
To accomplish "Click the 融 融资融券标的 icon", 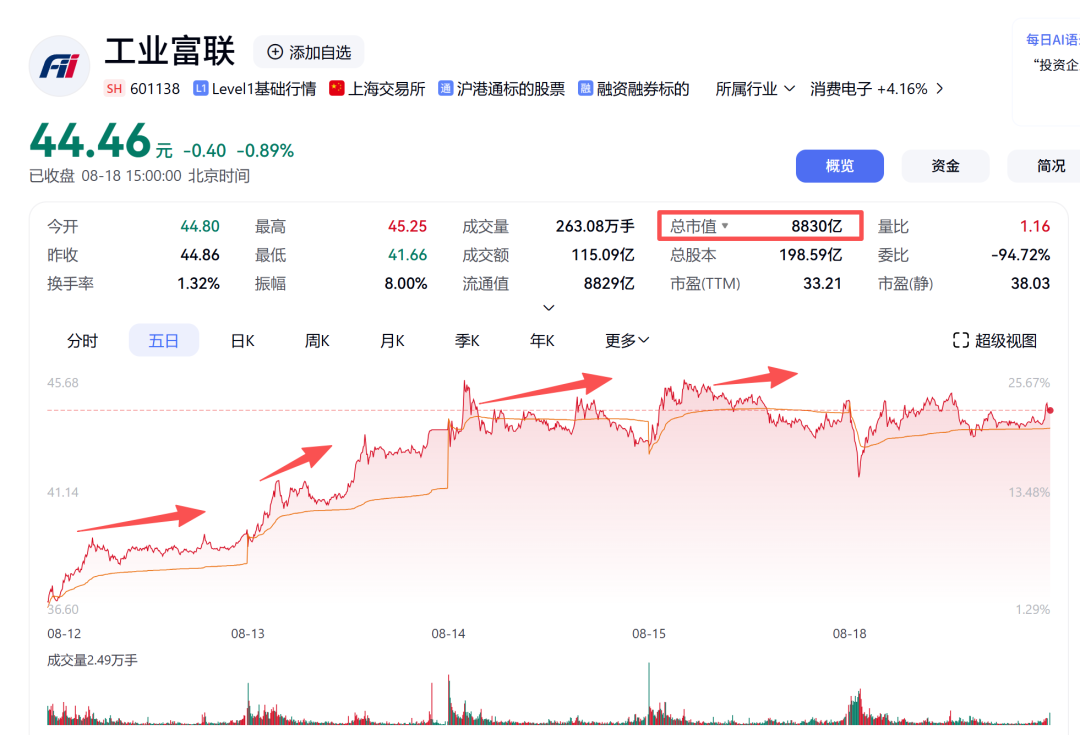I will [x=585, y=88].
